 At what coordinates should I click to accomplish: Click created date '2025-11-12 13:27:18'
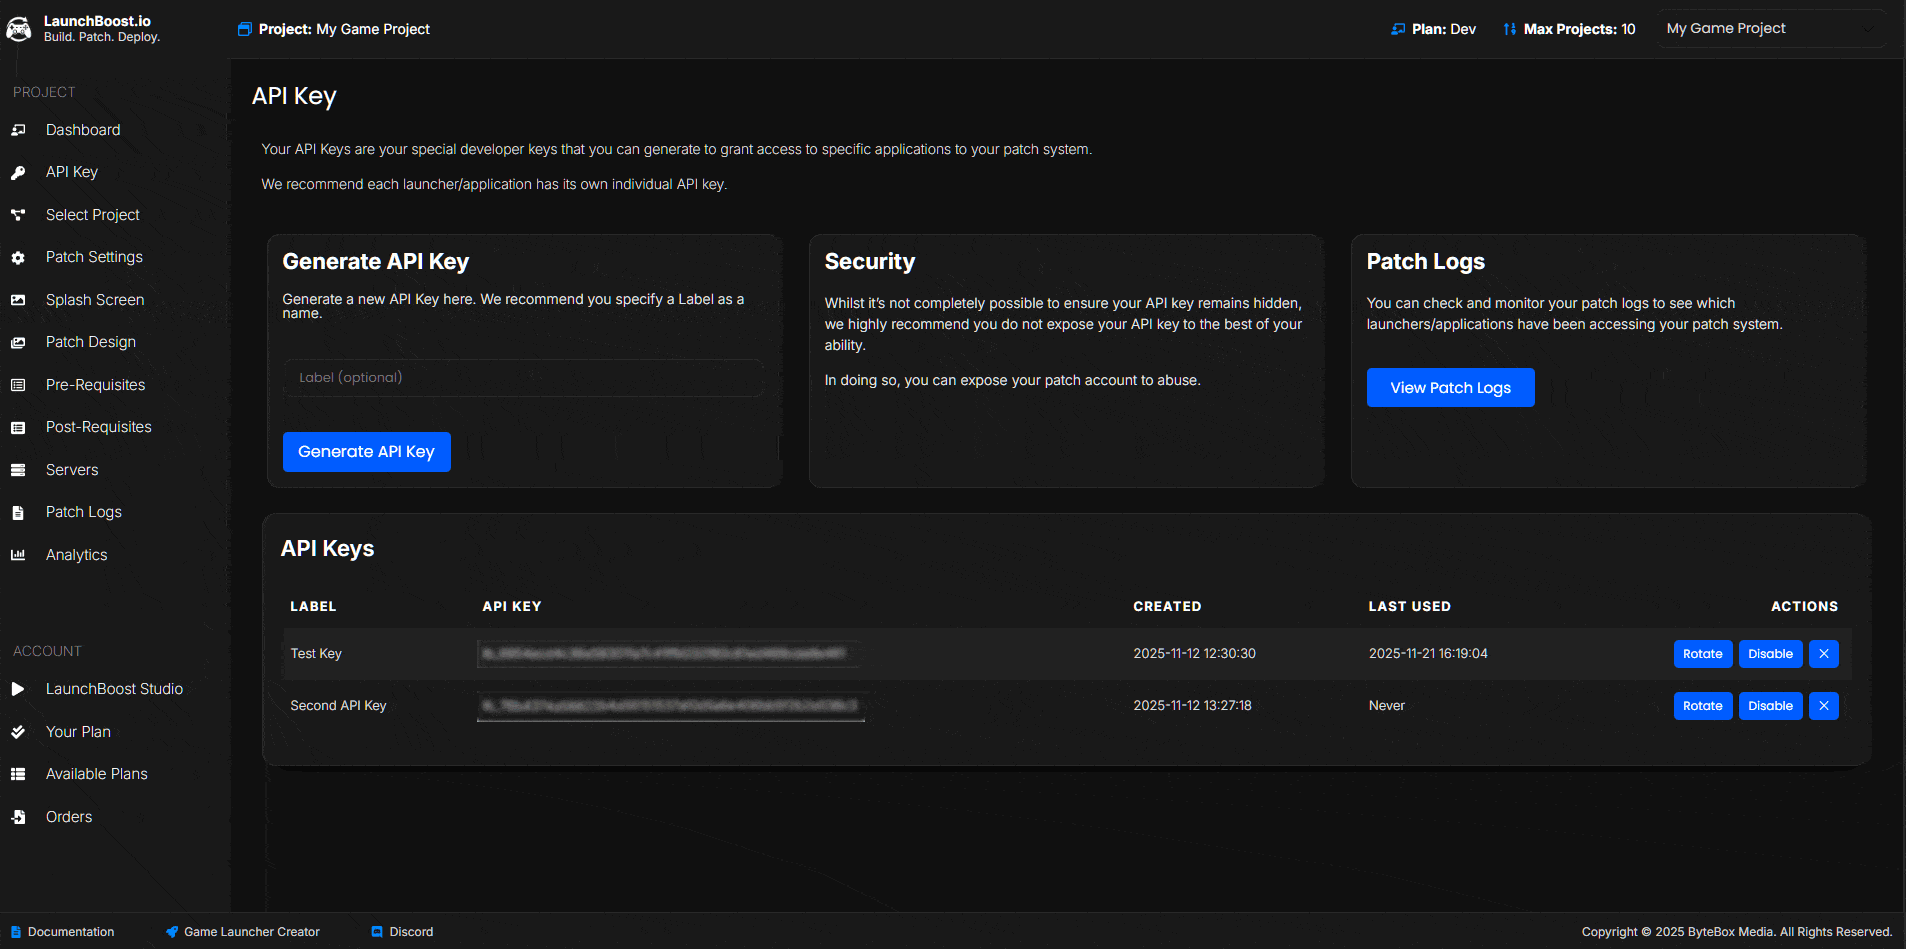point(1192,706)
